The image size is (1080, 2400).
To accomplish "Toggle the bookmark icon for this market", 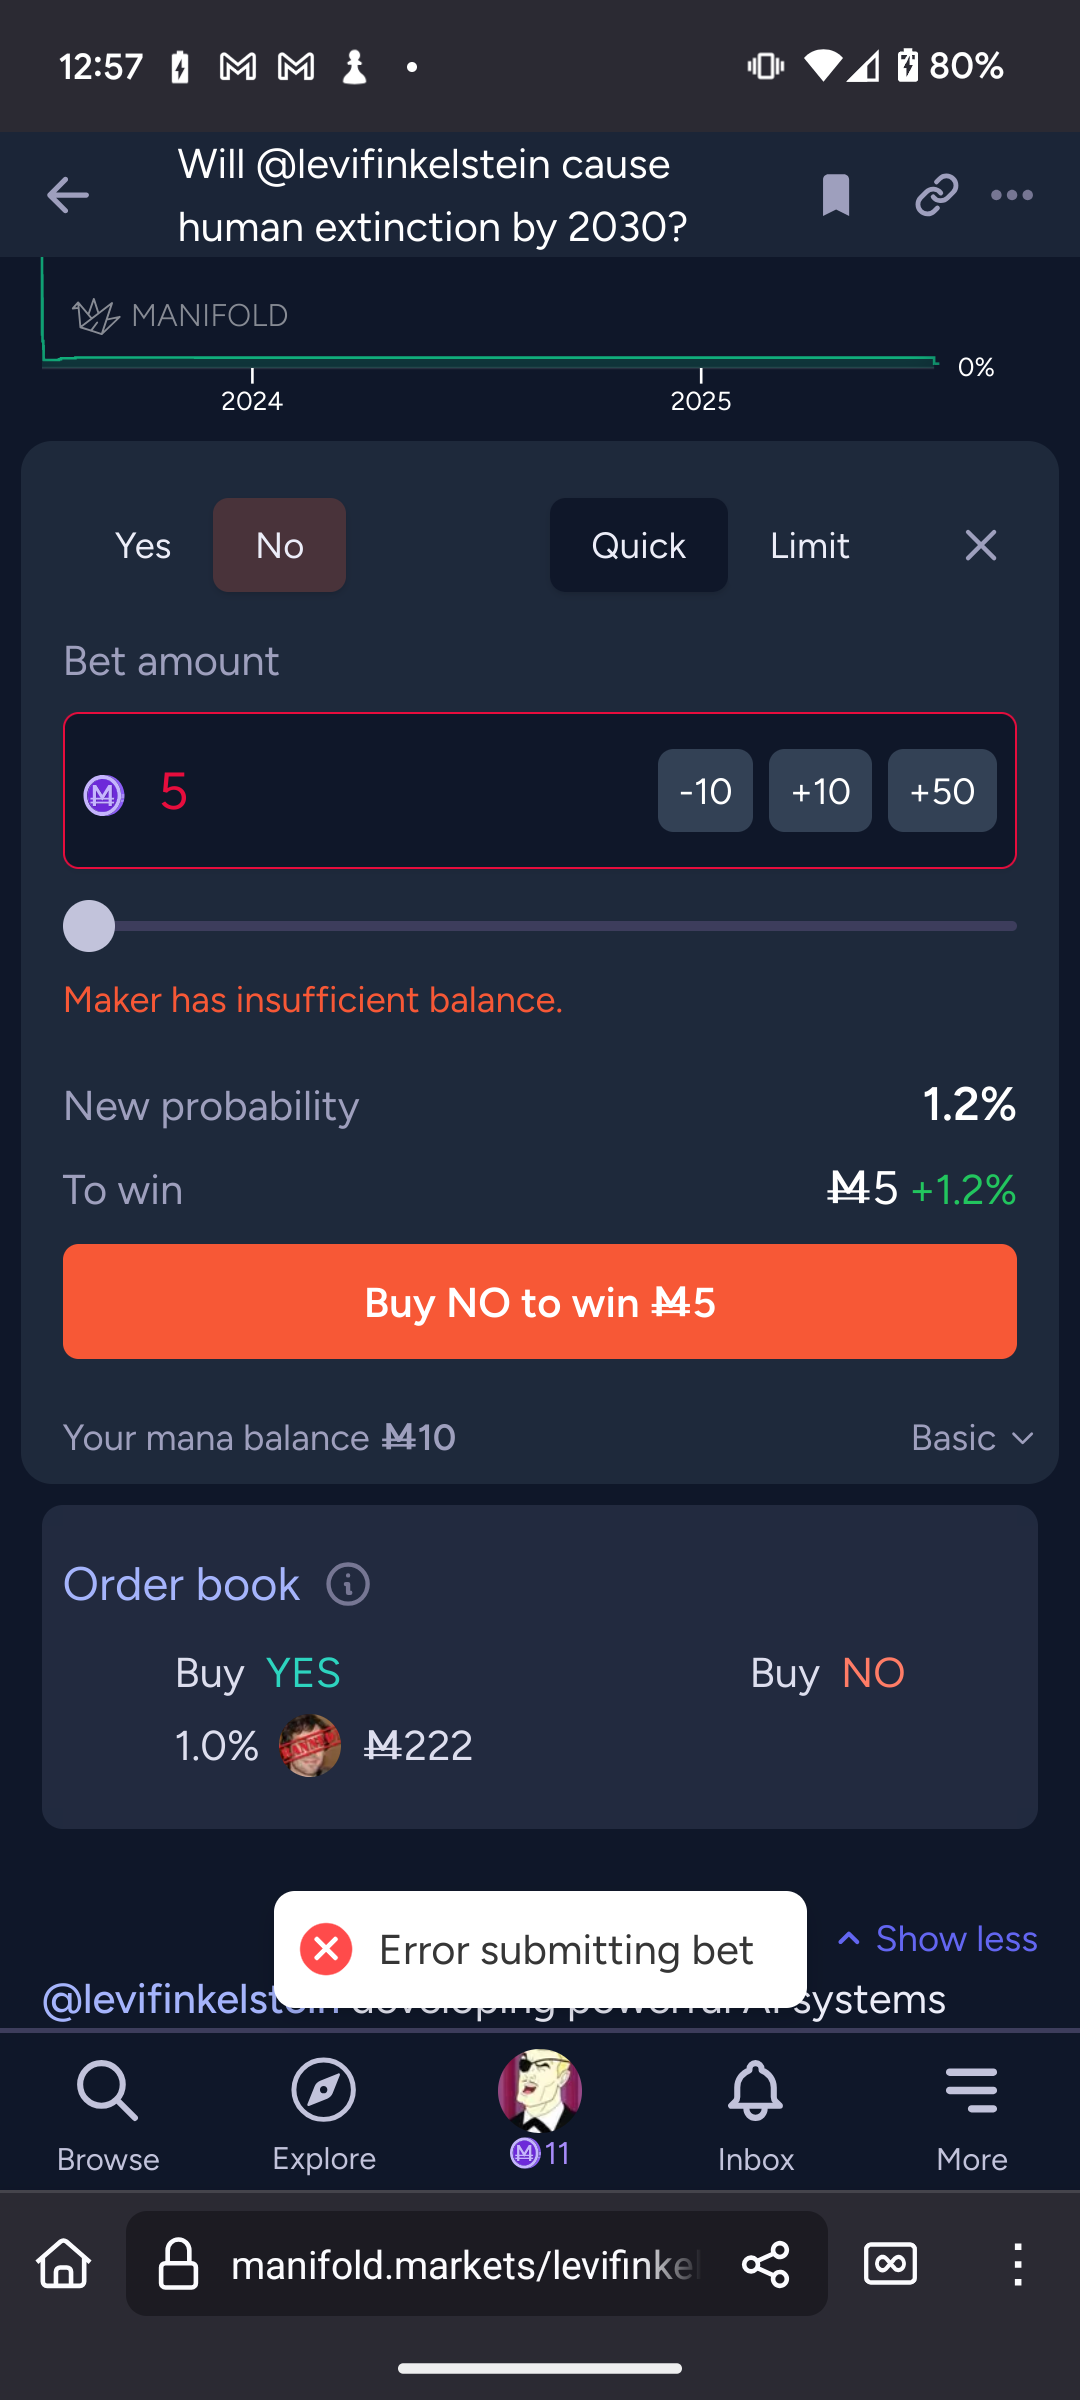I will pyautogui.click(x=836, y=195).
